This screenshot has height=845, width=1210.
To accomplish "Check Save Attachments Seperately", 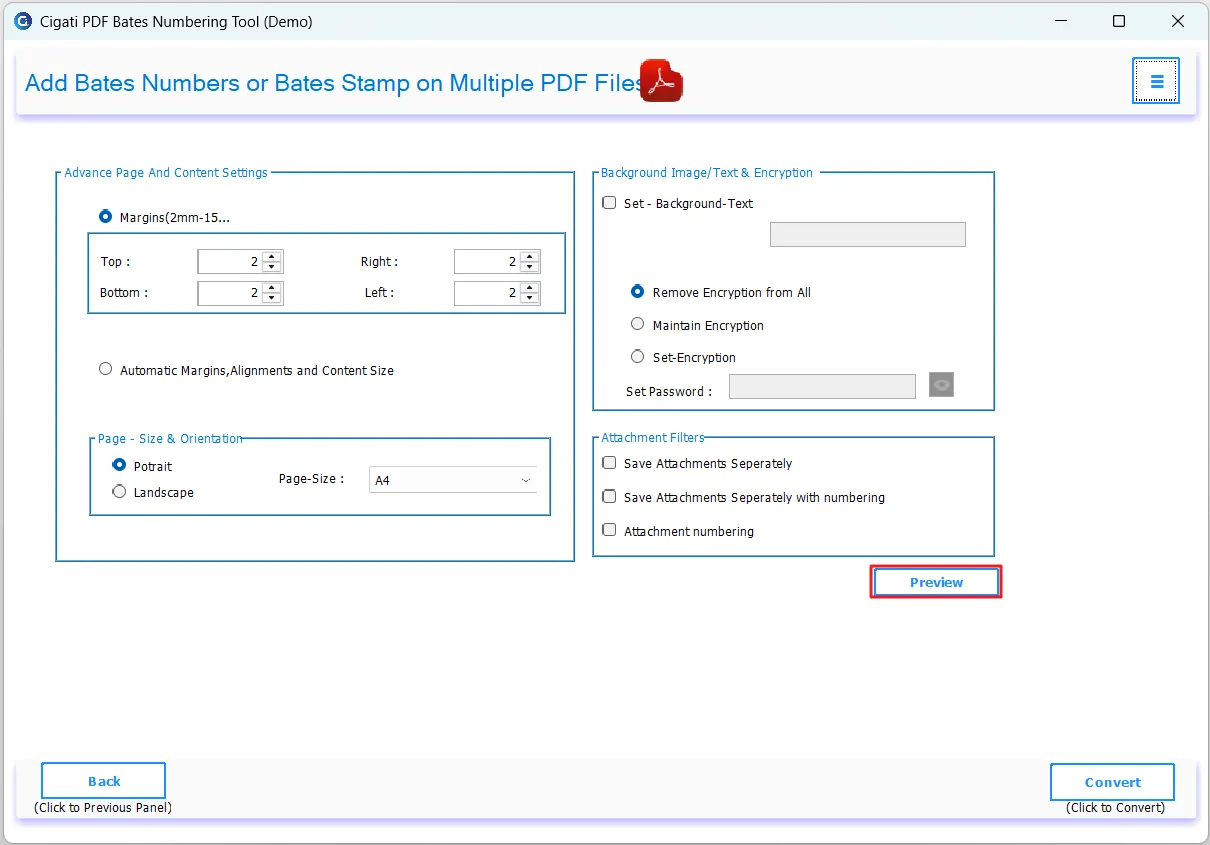I will (609, 462).
